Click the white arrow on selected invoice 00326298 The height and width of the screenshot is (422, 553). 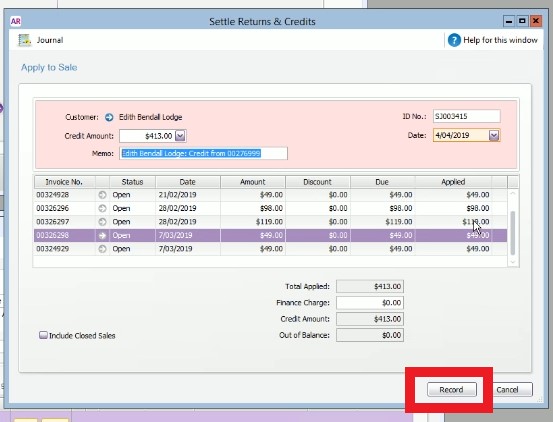[x=102, y=236]
